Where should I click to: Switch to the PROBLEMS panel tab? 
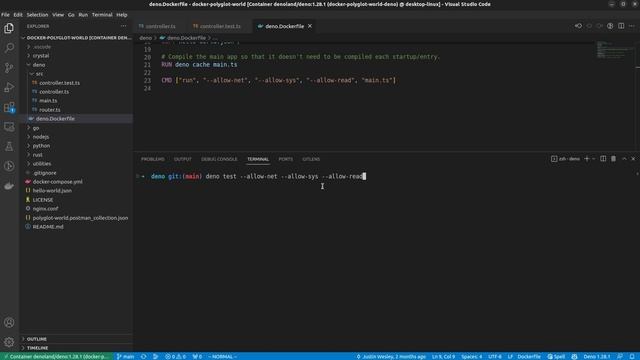[153, 159]
